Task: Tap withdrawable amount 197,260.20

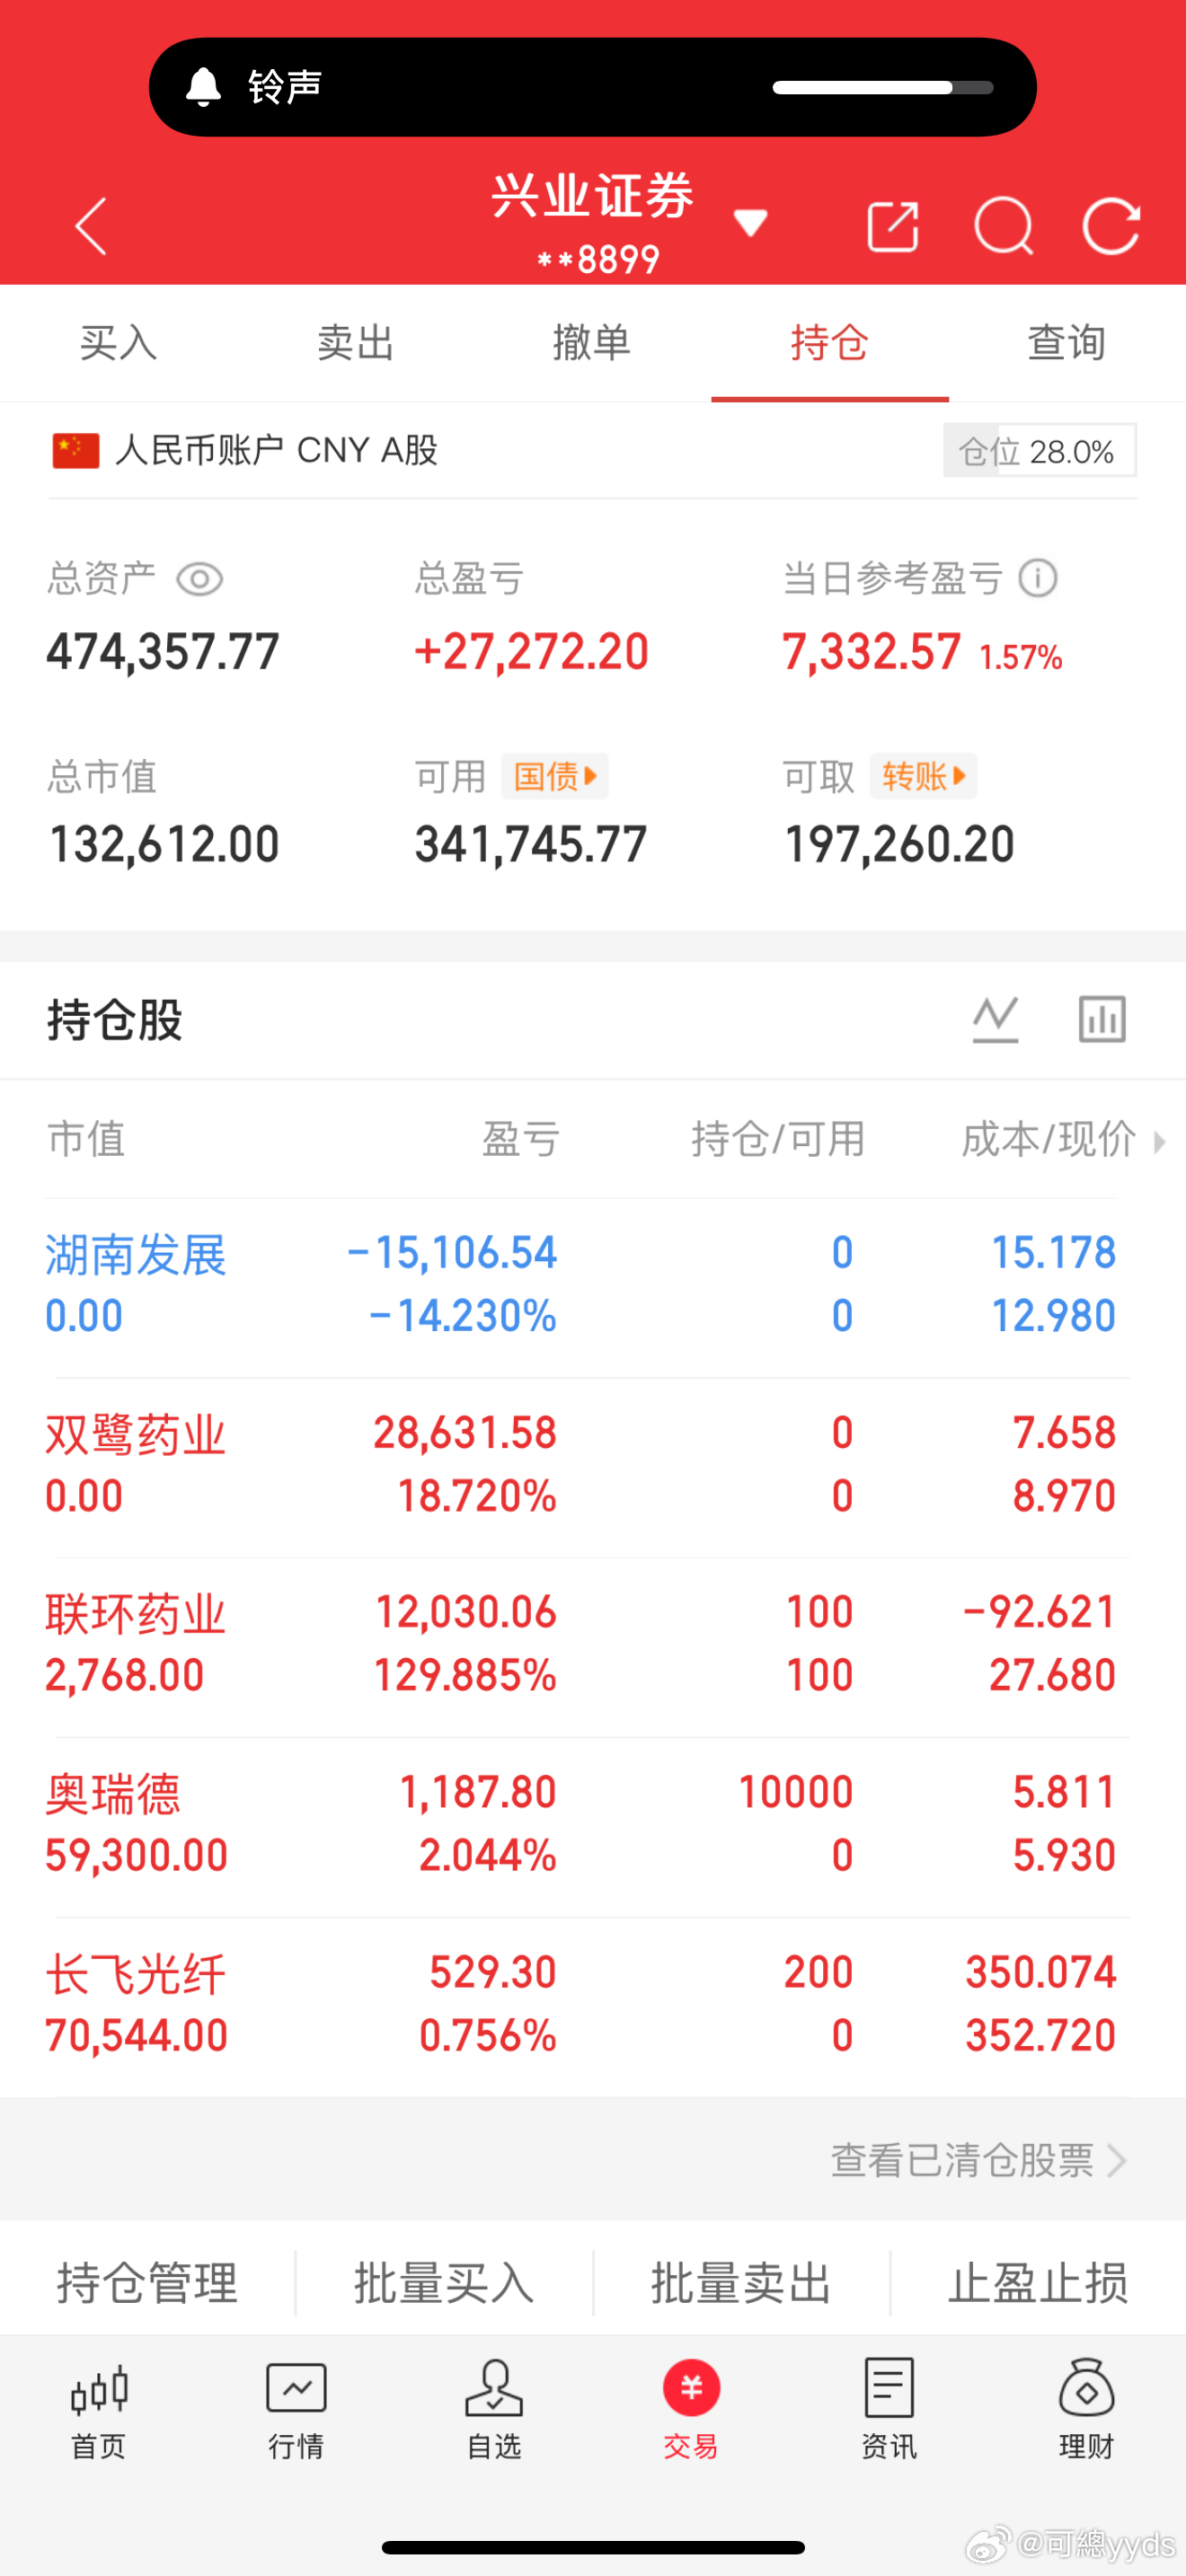Action: pyautogui.click(x=900, y=845)
